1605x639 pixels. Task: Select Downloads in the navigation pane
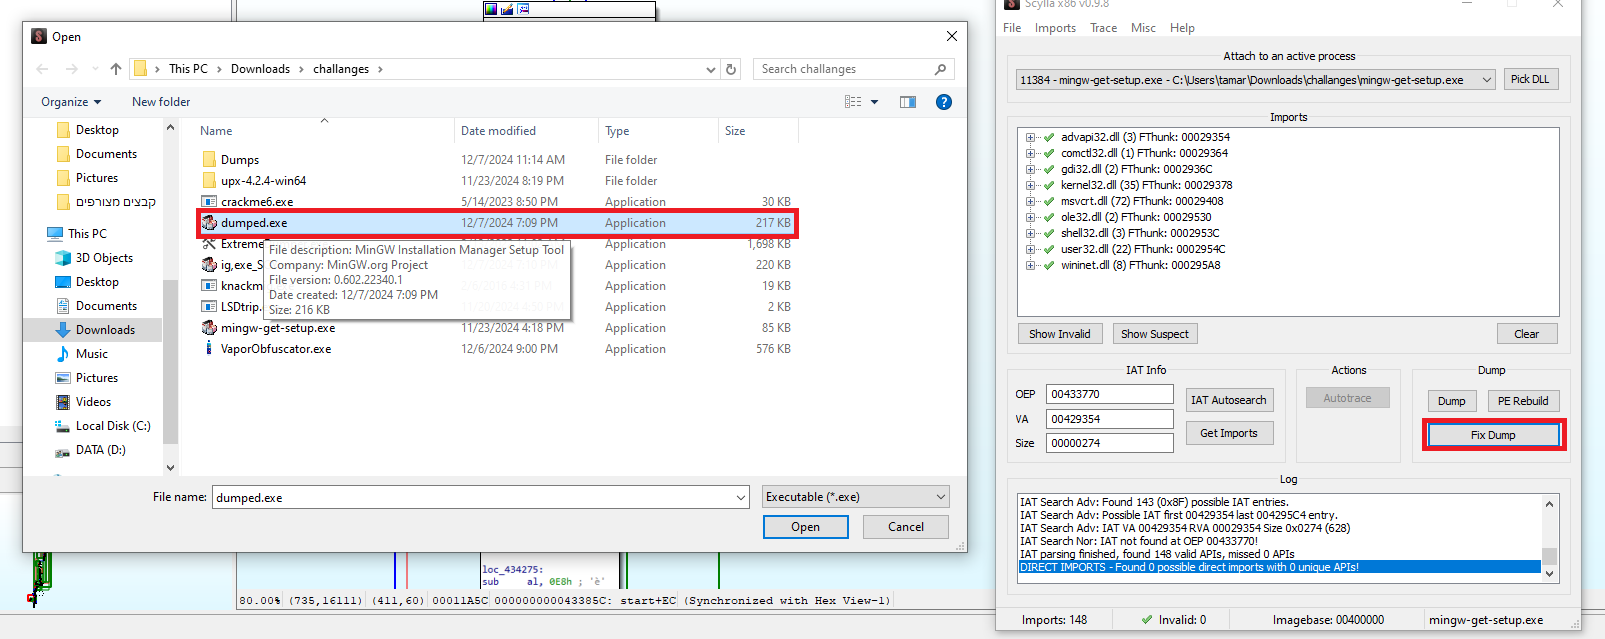click(x=105, y=330)
